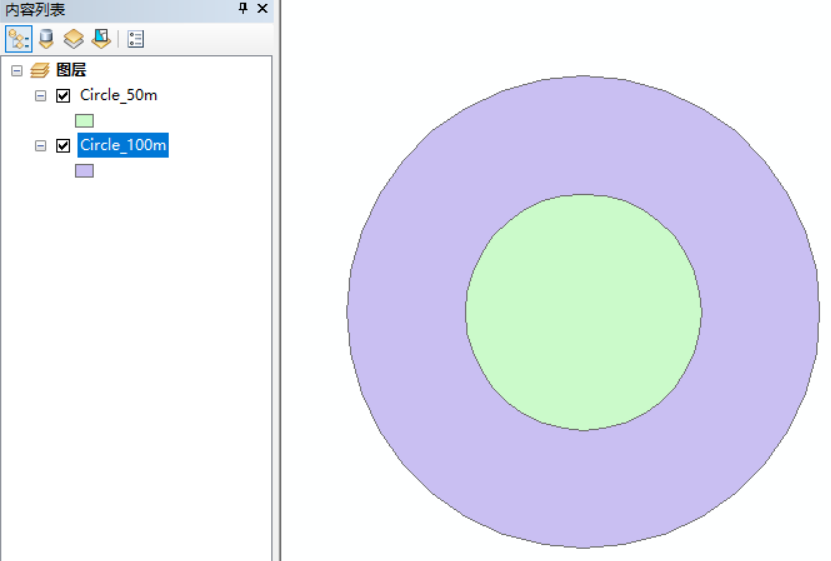Open the purple Circle_100m symbol swatch

[84, 171]
